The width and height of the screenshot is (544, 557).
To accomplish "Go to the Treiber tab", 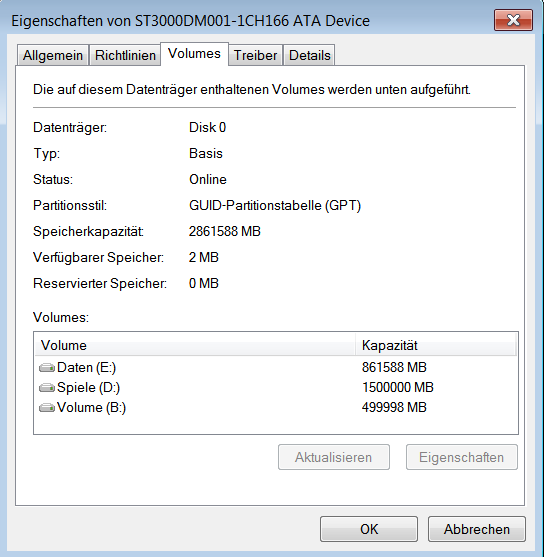I will pyautogui.click(x=255, y=55).
